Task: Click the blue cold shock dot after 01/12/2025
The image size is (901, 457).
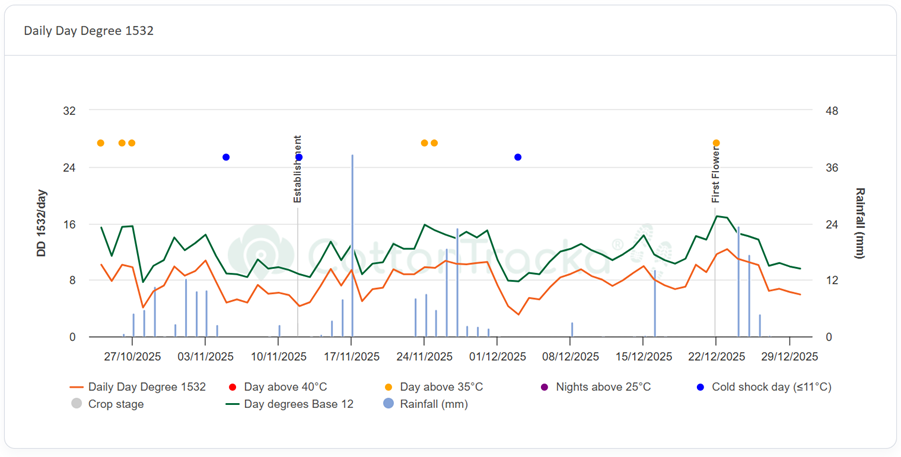Action: (x=518, y=157)
